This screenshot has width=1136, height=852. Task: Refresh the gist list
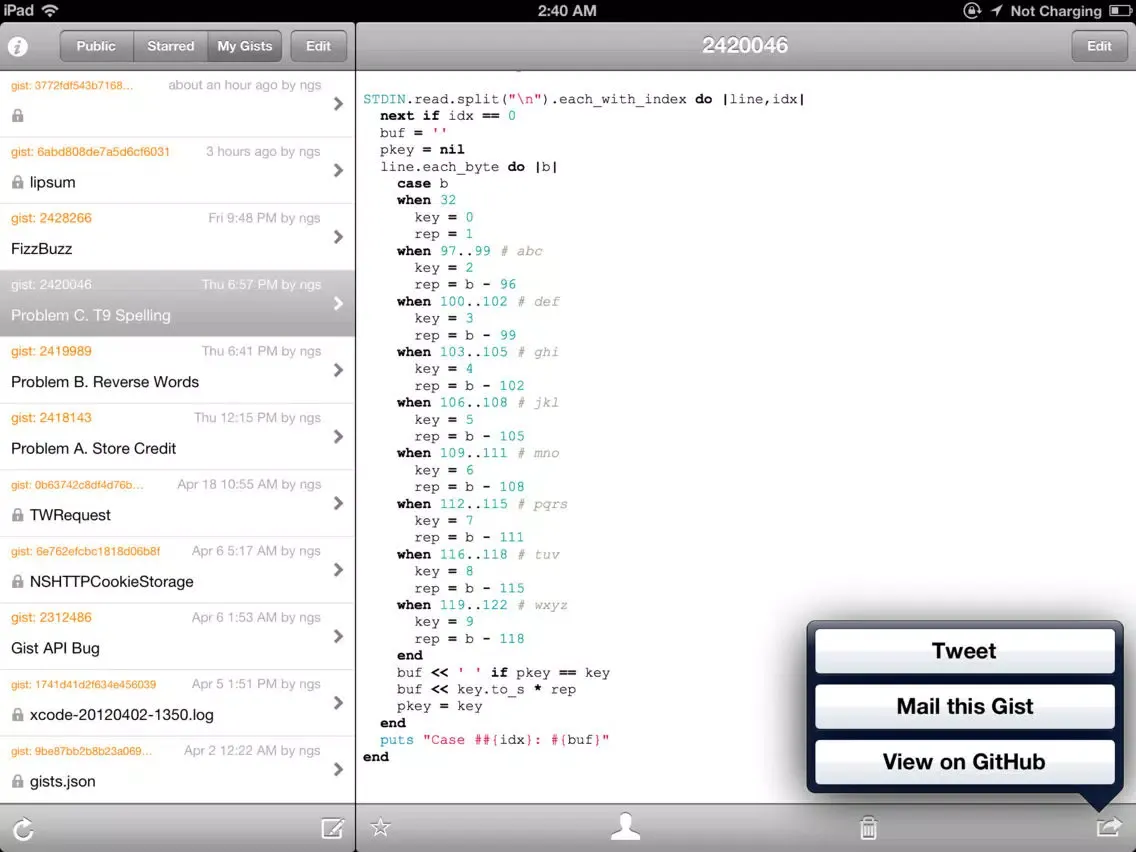(23, 829)
